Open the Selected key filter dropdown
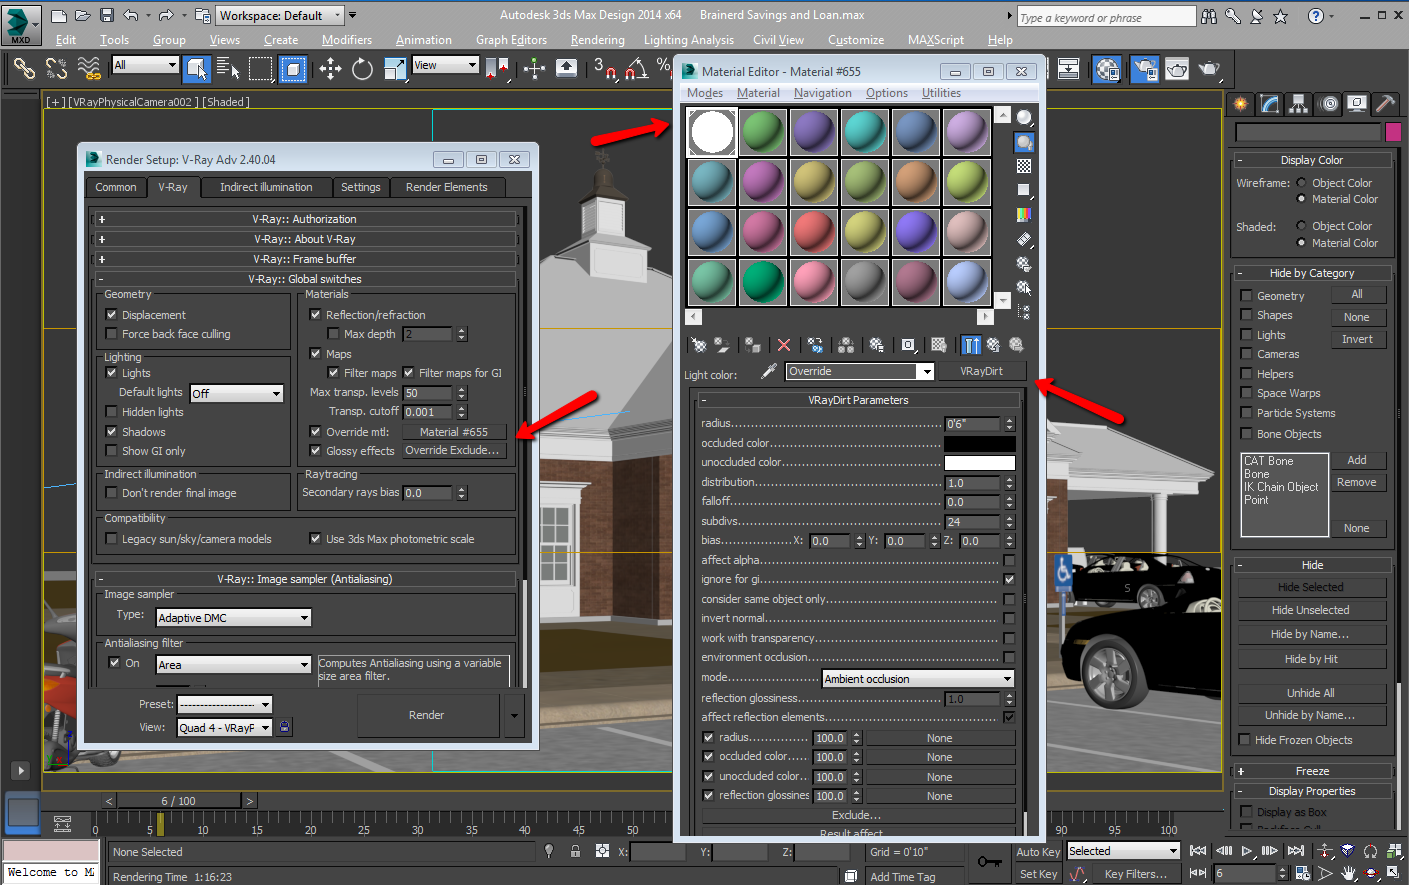 click(1123, 851)
